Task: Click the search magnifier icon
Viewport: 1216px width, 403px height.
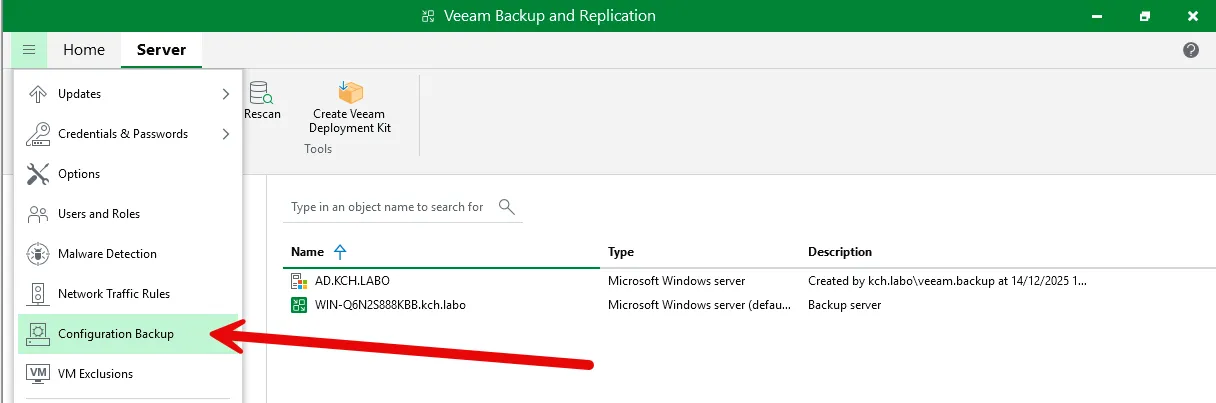Action: coord(506,207)
